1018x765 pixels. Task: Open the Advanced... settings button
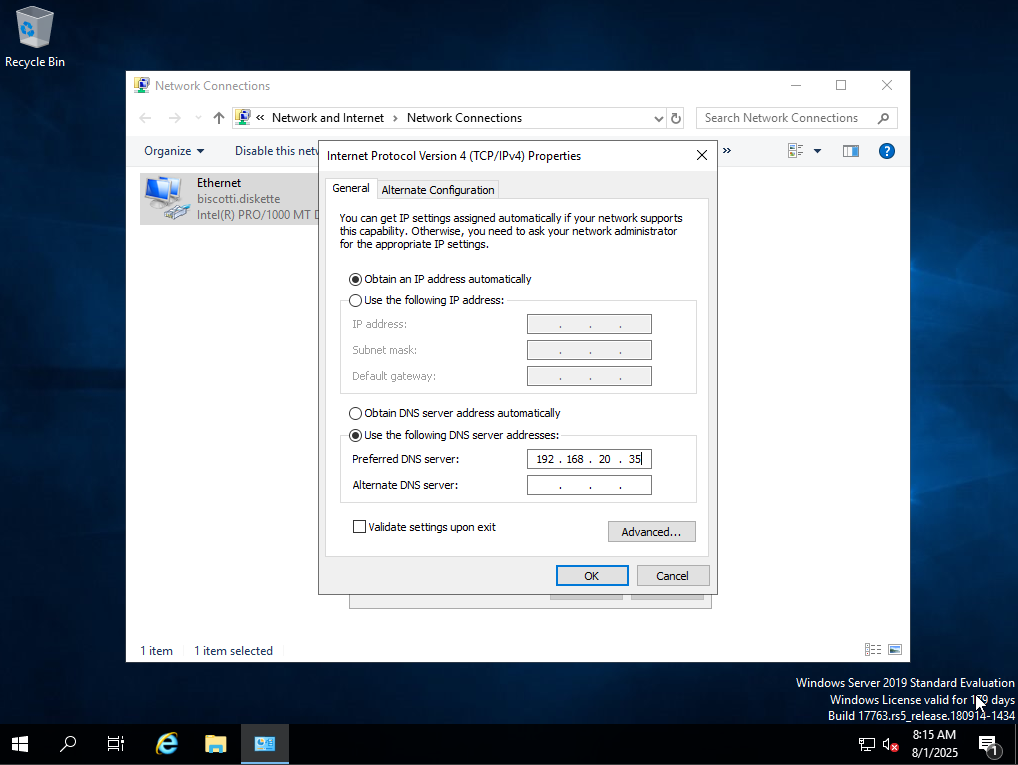tap(651, 532)
